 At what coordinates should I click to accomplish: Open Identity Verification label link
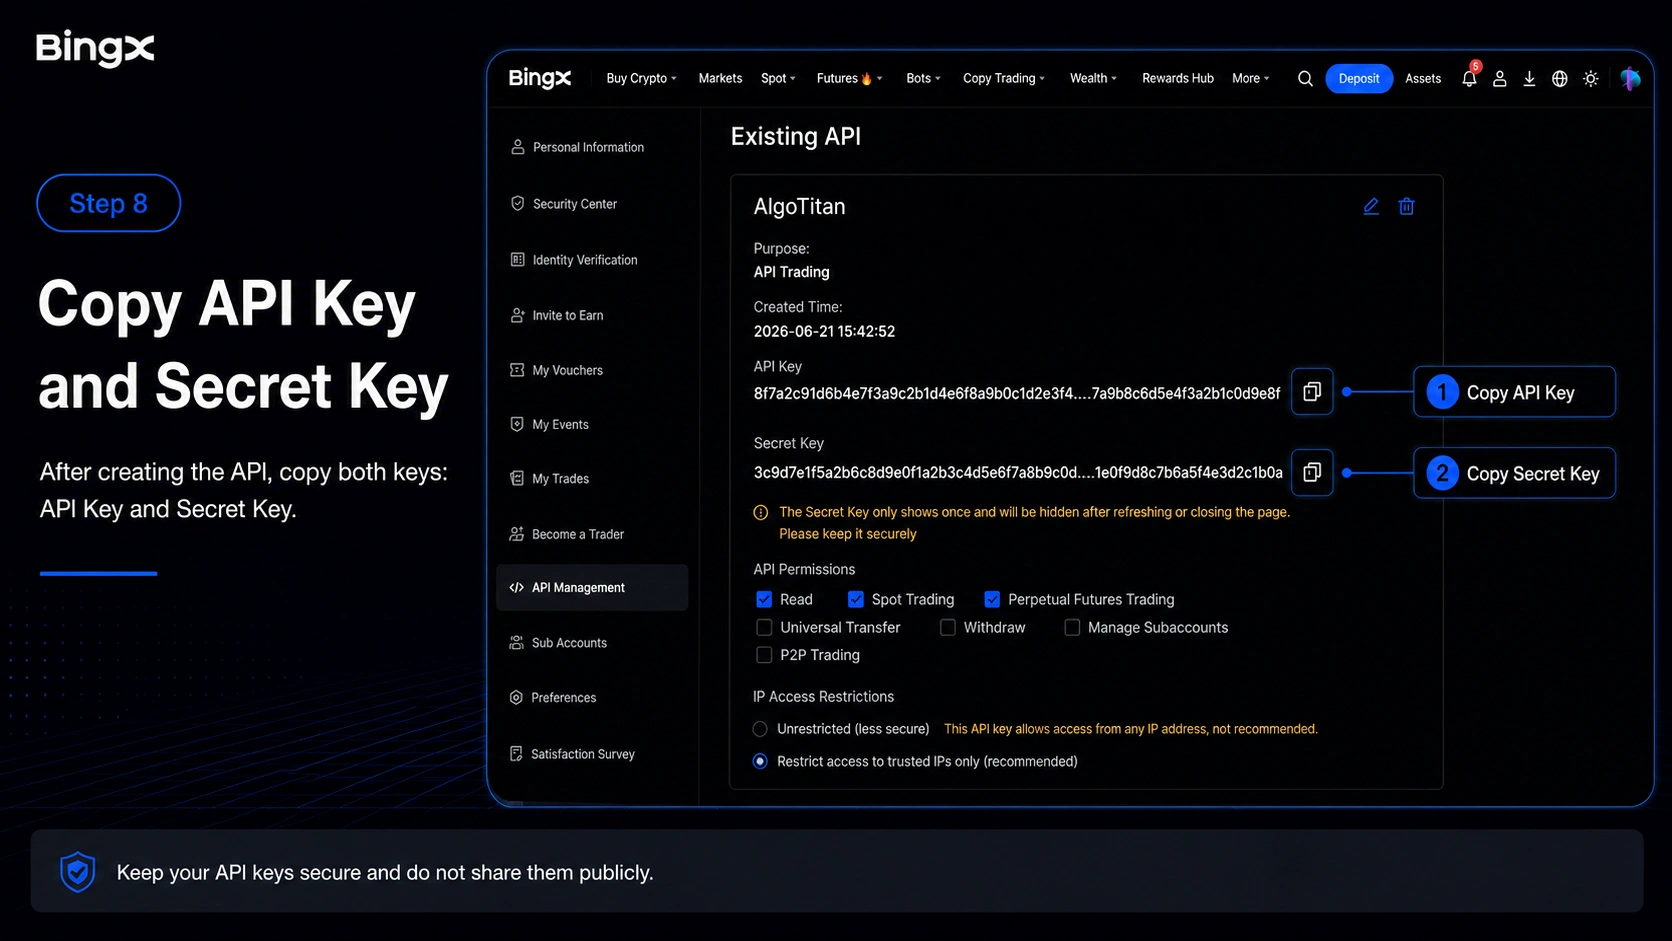tap(585, 260)
